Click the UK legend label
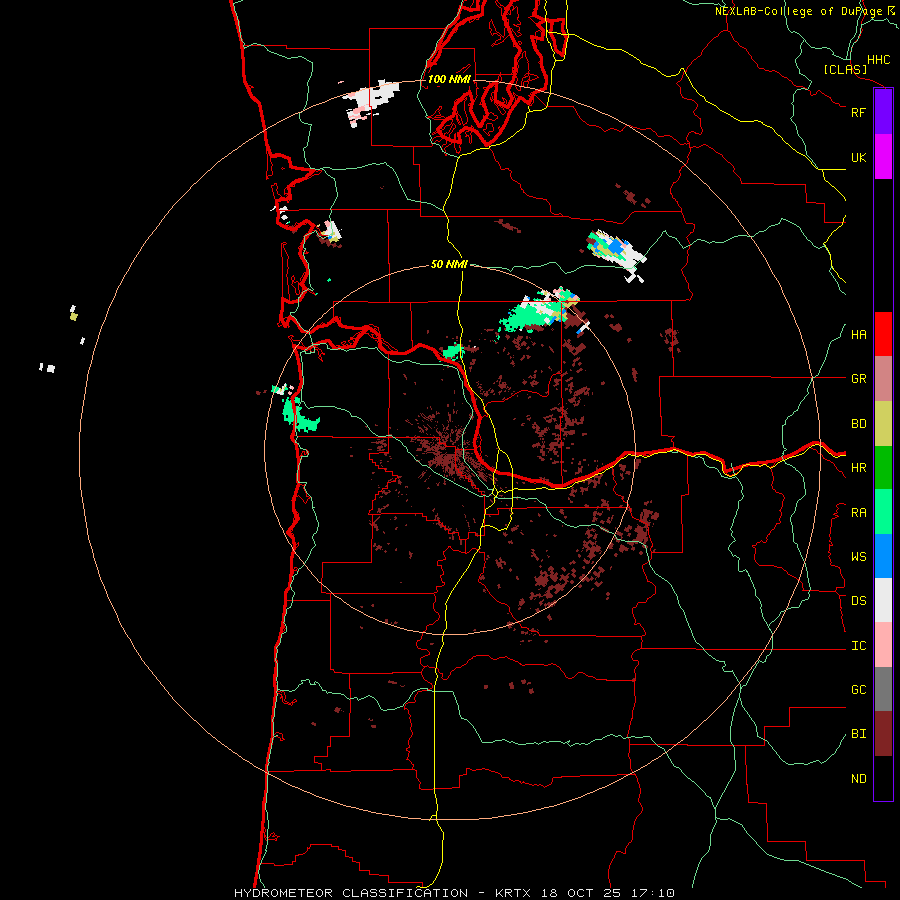Screen dimensions: 900x900 [x=859, y=157]
